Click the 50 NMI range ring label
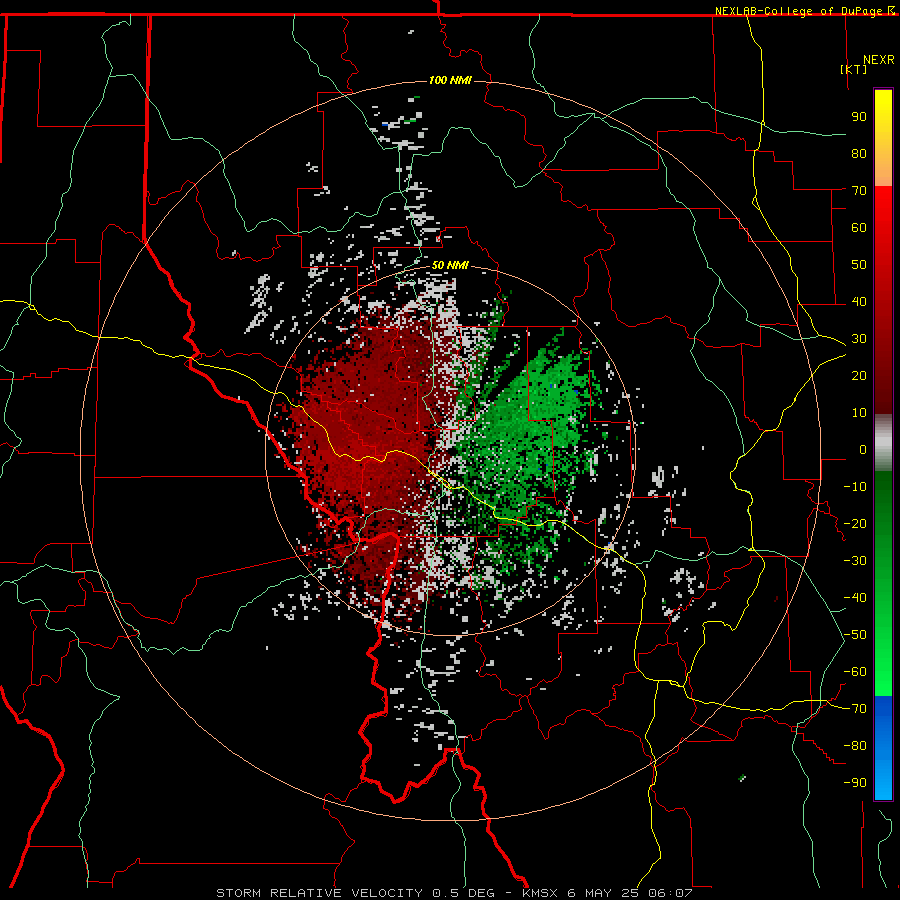This screenshot has width=900, height=900. pos(450,265)
